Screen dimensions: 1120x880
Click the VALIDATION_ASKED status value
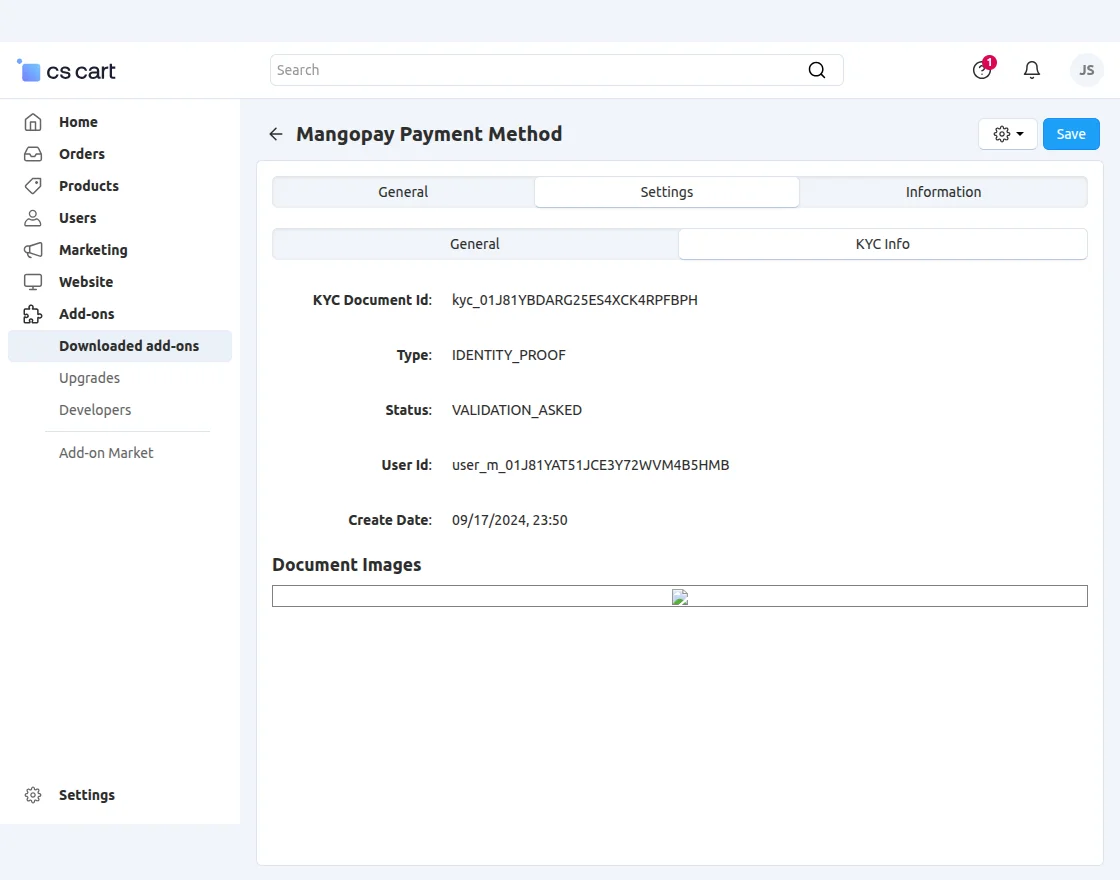(516, 410)
